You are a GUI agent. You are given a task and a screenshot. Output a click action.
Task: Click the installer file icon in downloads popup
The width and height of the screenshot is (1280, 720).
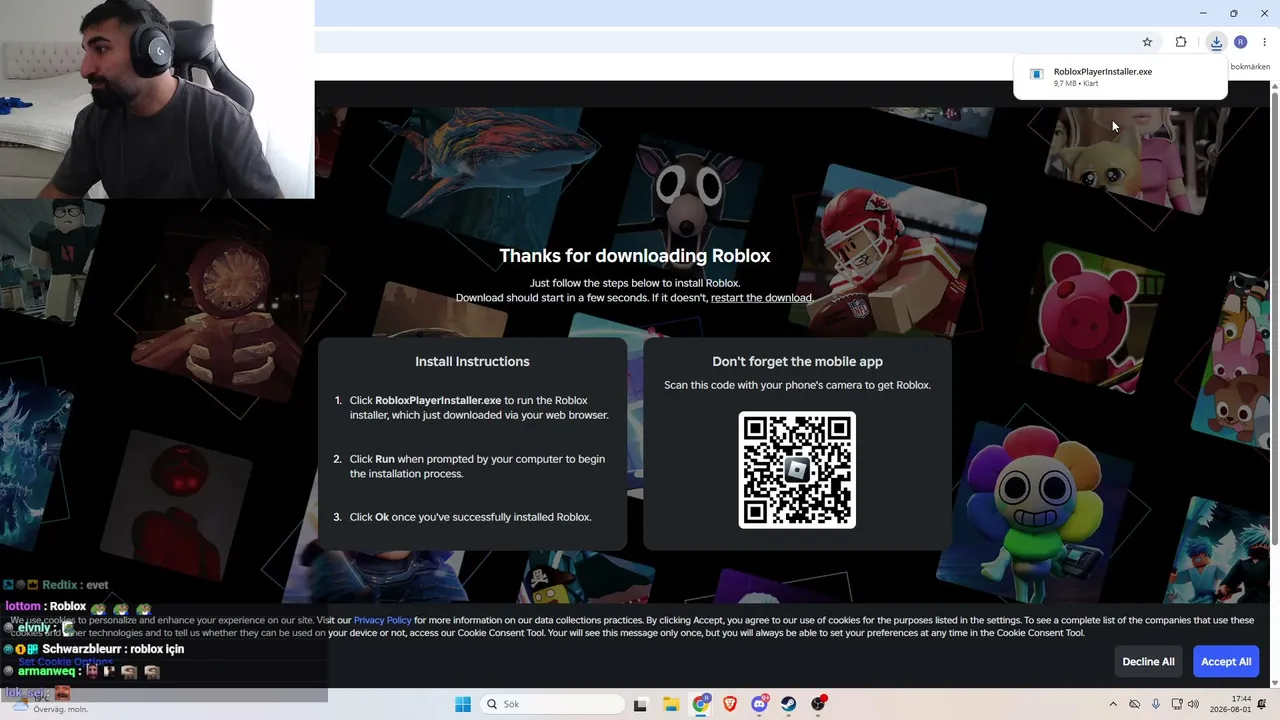(1037, 74)
